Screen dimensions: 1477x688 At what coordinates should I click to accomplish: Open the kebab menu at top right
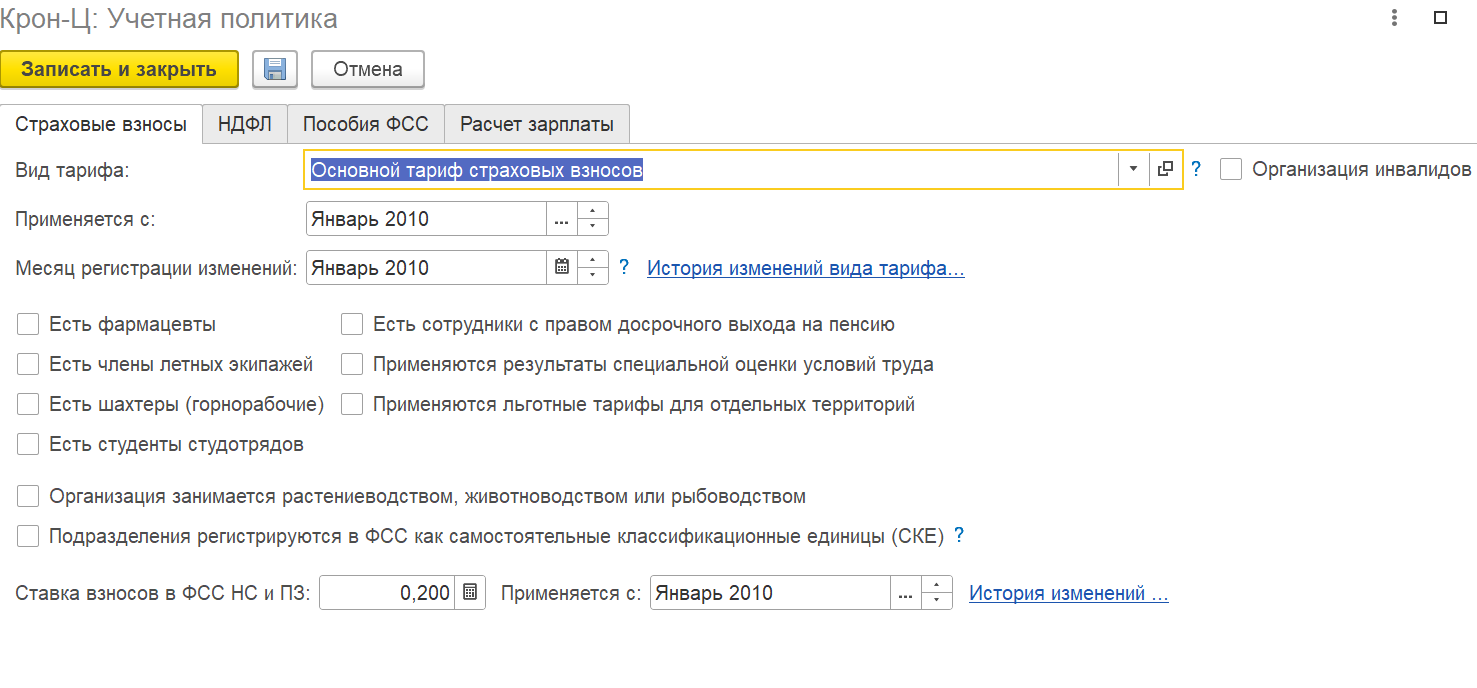point(1392,18)
